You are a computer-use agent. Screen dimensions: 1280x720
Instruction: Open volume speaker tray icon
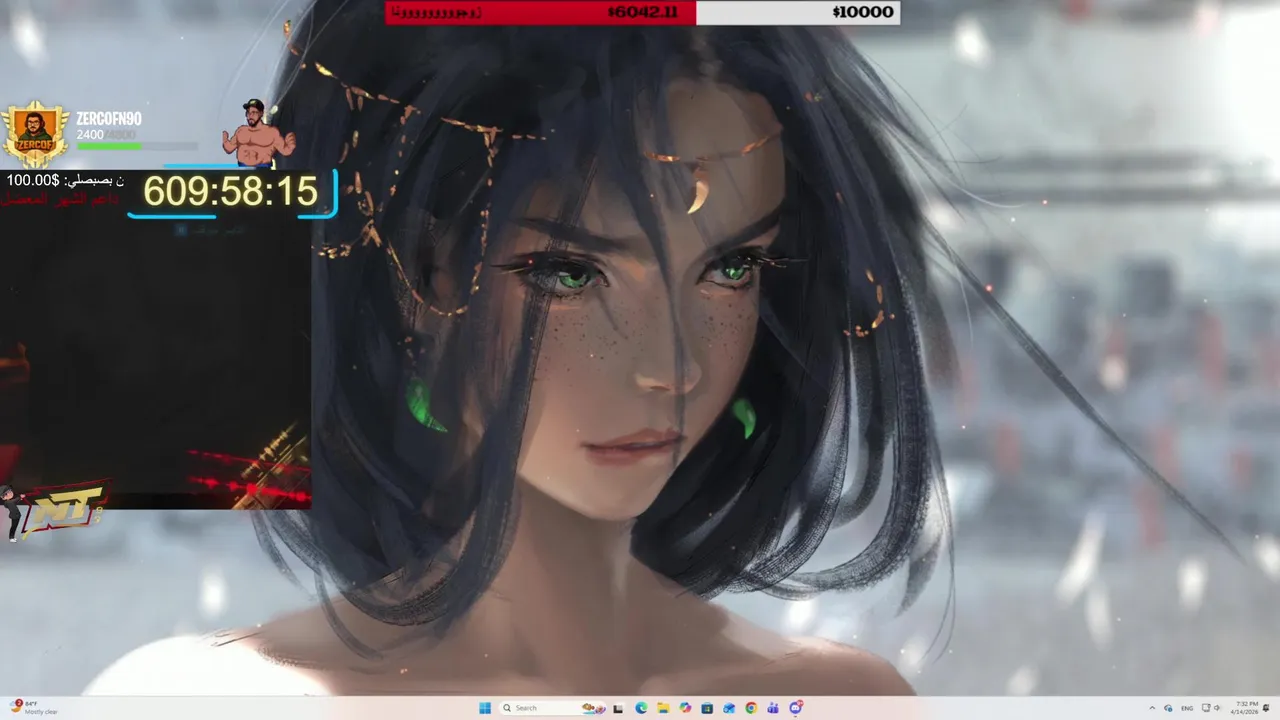pyautogui.click(x=1217, y=708)
